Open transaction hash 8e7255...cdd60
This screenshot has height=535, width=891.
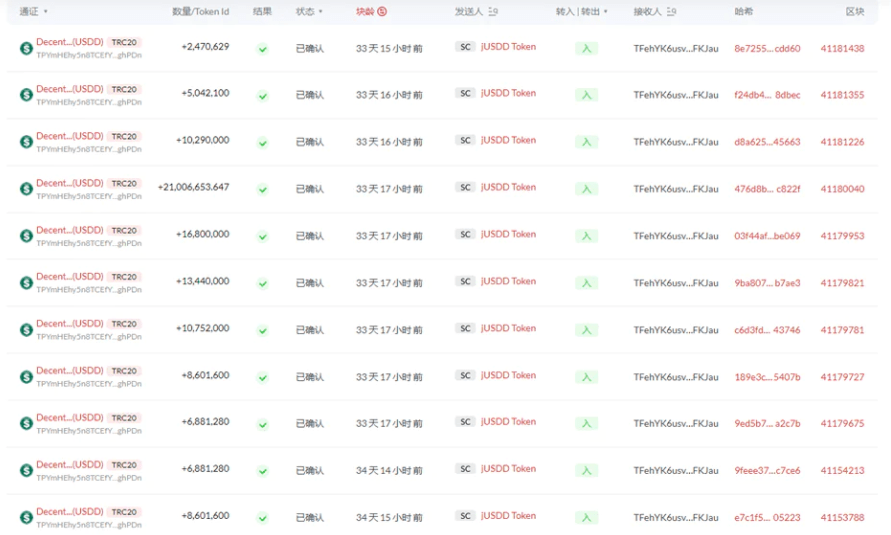click(x=767, y=48)
